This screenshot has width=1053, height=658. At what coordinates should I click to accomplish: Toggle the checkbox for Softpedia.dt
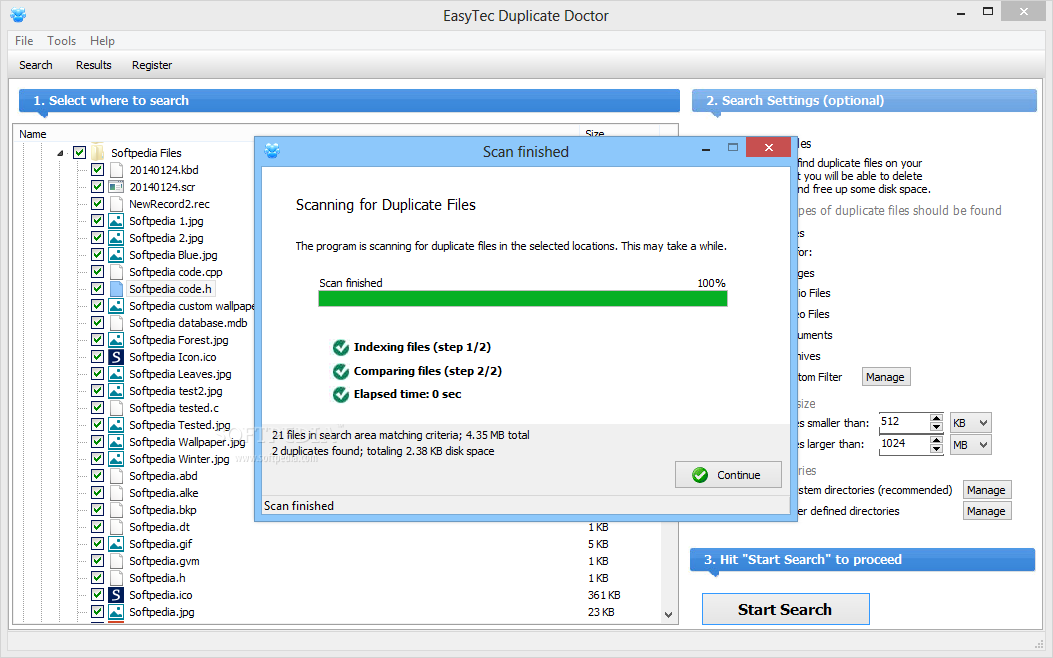tap(97, 527)
